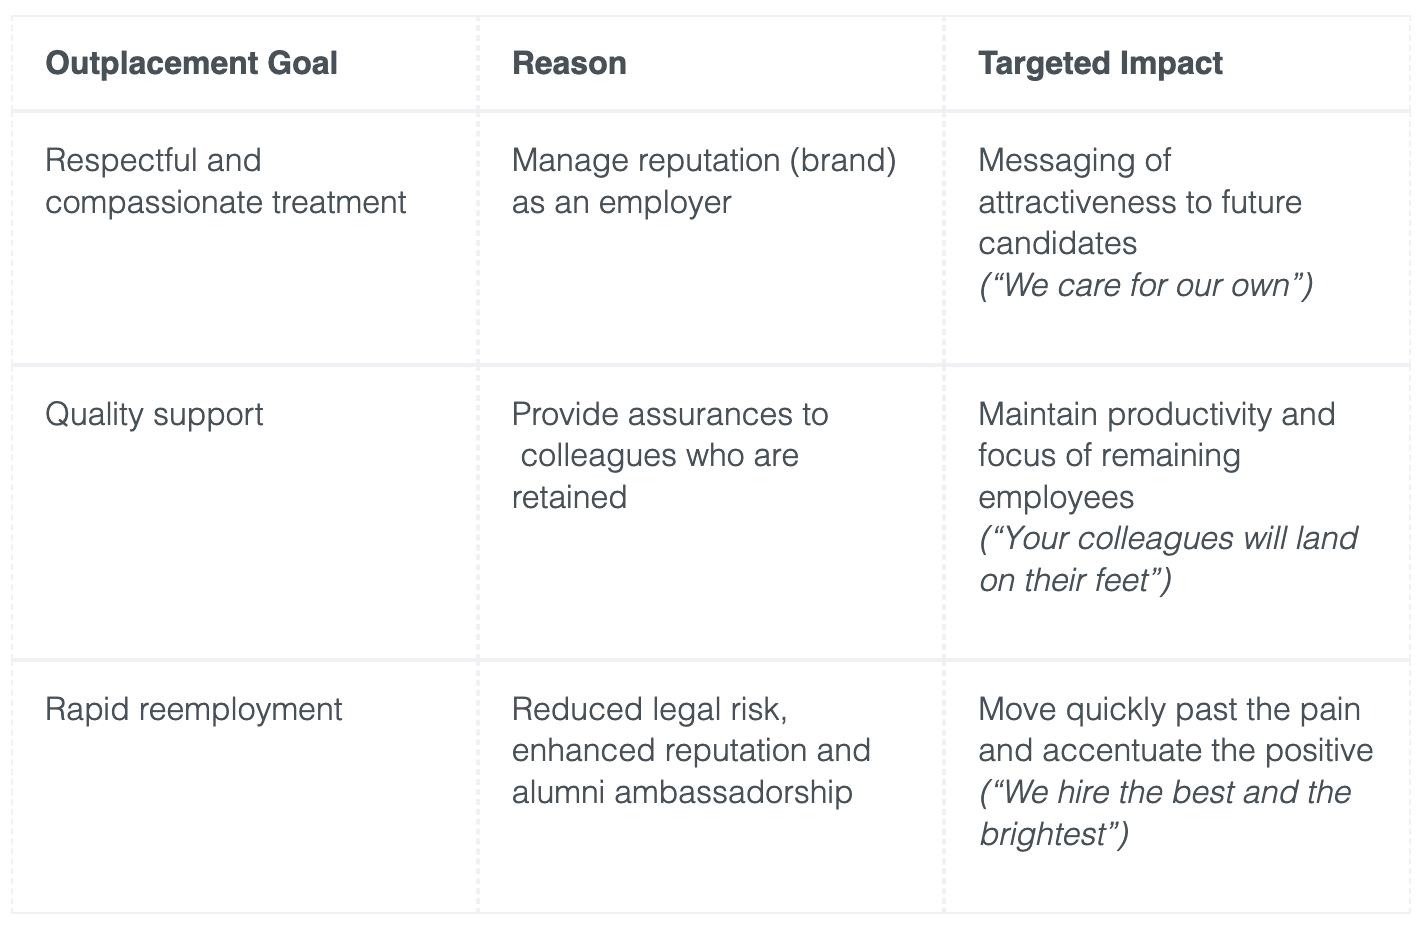Image resolution: width=1422 pixels, height=926 pixels.
Task: Select the 'Targeted Impact' column header
Action: click(1100, 64)
